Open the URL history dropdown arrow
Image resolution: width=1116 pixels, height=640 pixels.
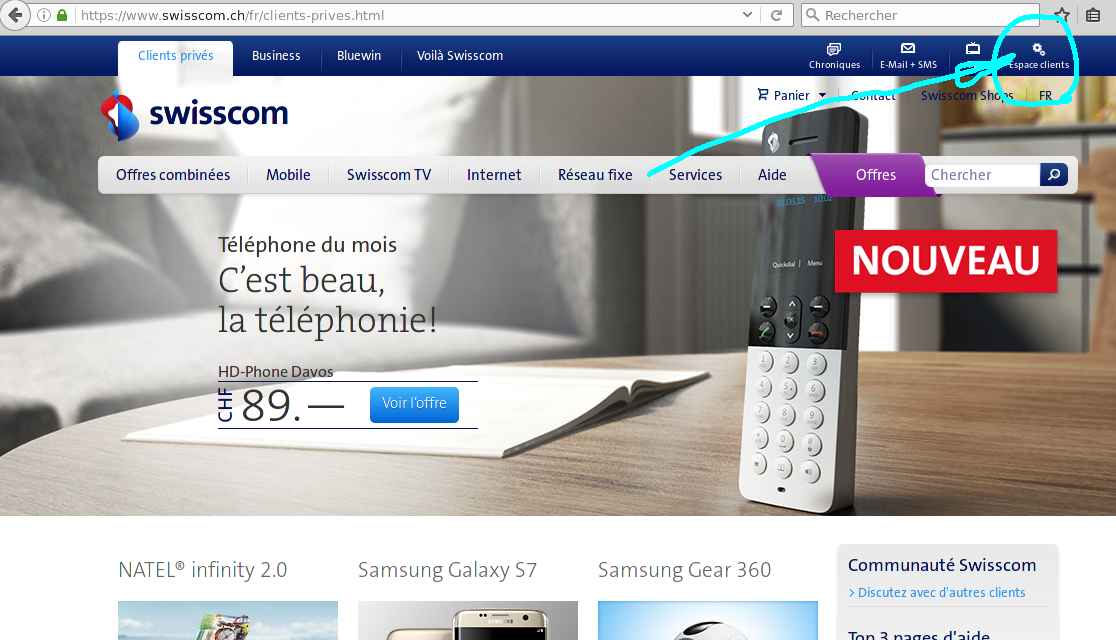click(x=747, y=15)
